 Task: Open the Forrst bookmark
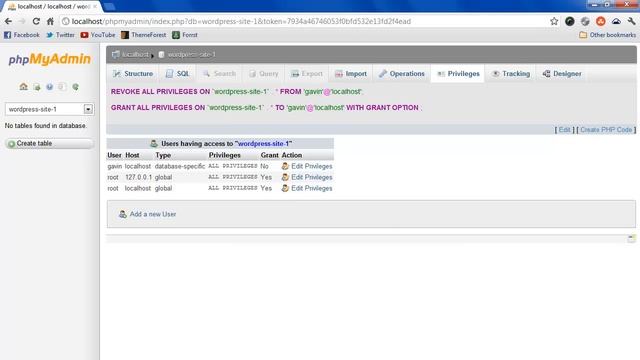click(185, 35)
